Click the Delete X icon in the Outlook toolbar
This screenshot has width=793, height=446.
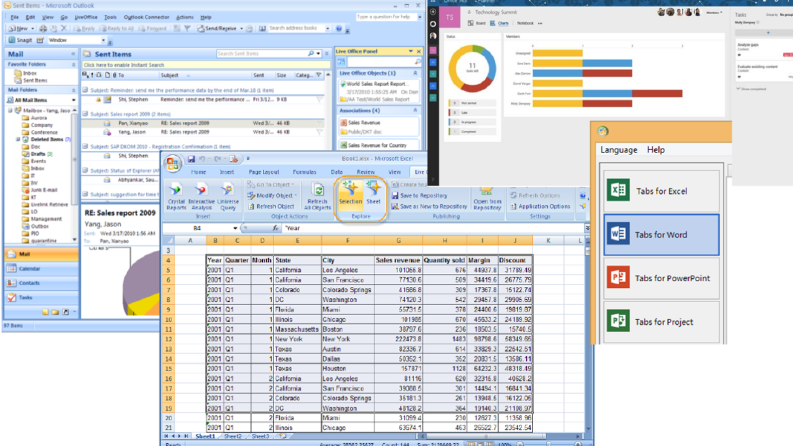click(64, 28)
